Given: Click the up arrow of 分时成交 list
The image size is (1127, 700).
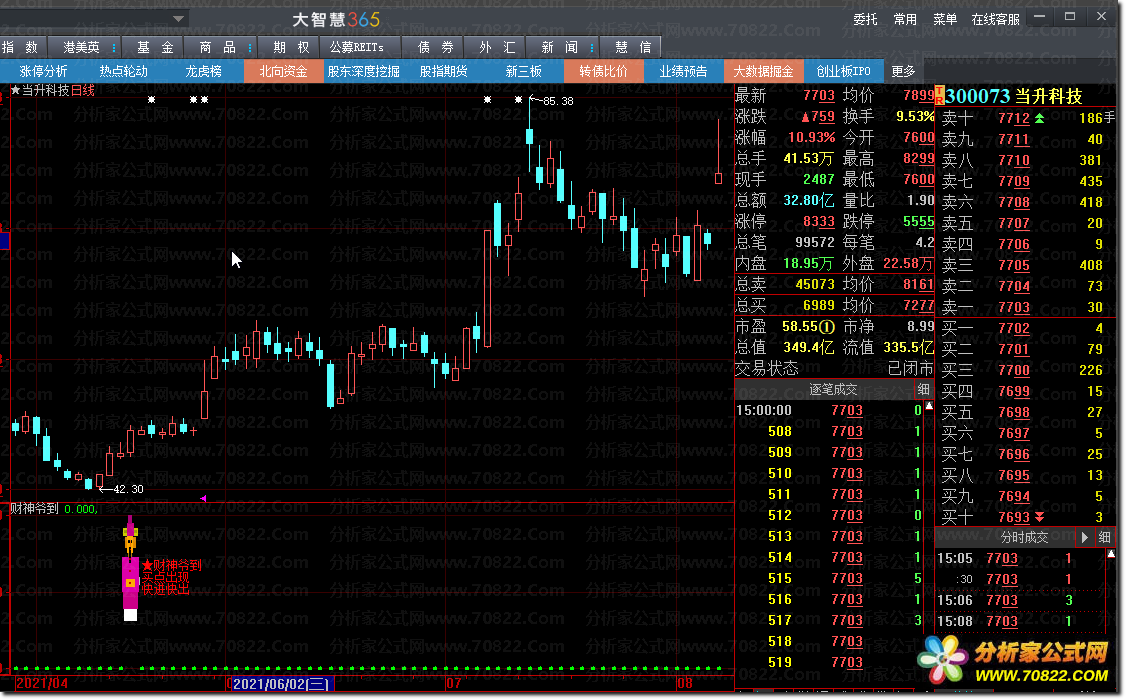Looking at the screenshot, I should tap(1110, 553).
